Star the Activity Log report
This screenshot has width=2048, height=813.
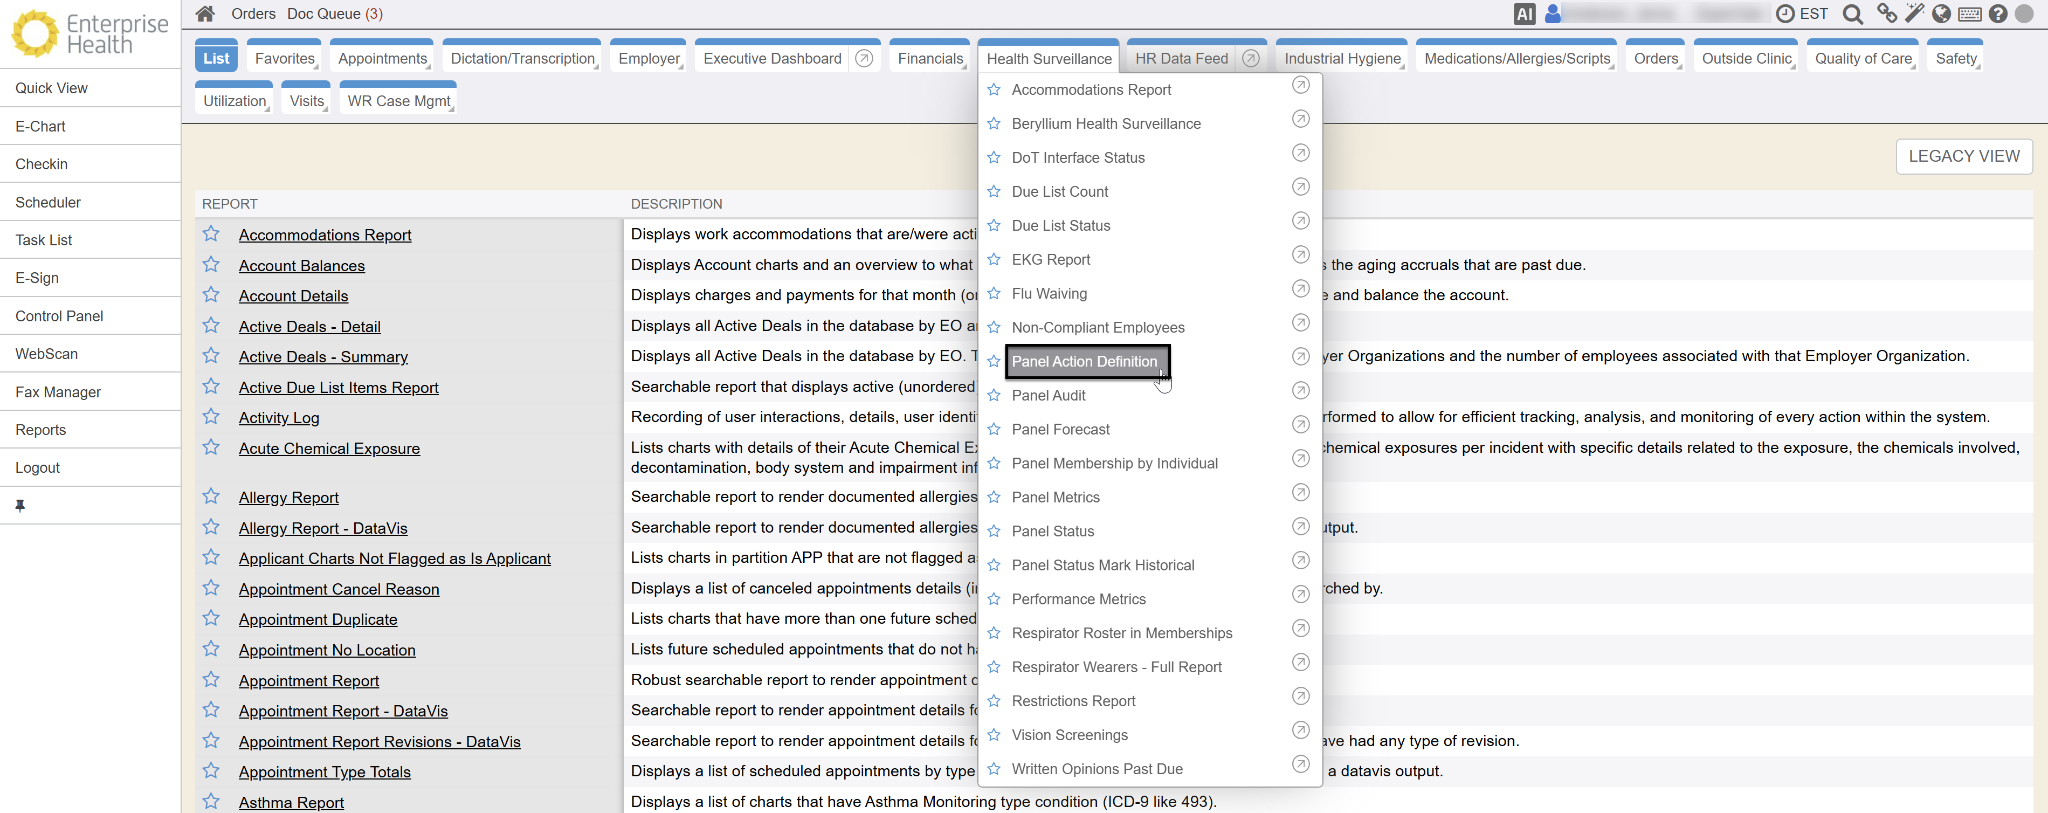pyautogui.click(x=211, y=417)
